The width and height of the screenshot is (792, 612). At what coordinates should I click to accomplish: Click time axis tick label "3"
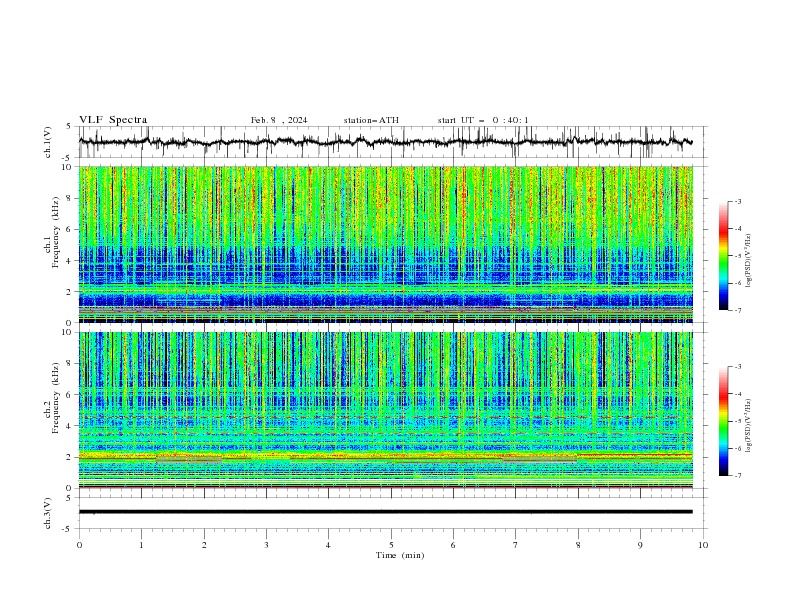(x=266, y=545)
